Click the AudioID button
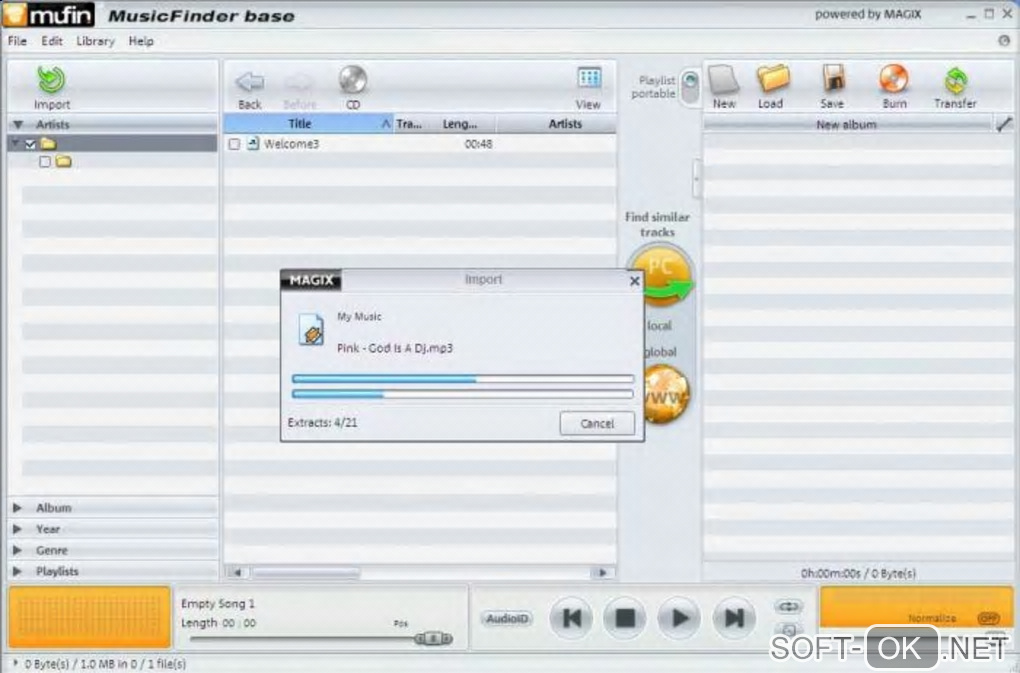The height and width of the screenshot is (673, 1020). (507, 618)
